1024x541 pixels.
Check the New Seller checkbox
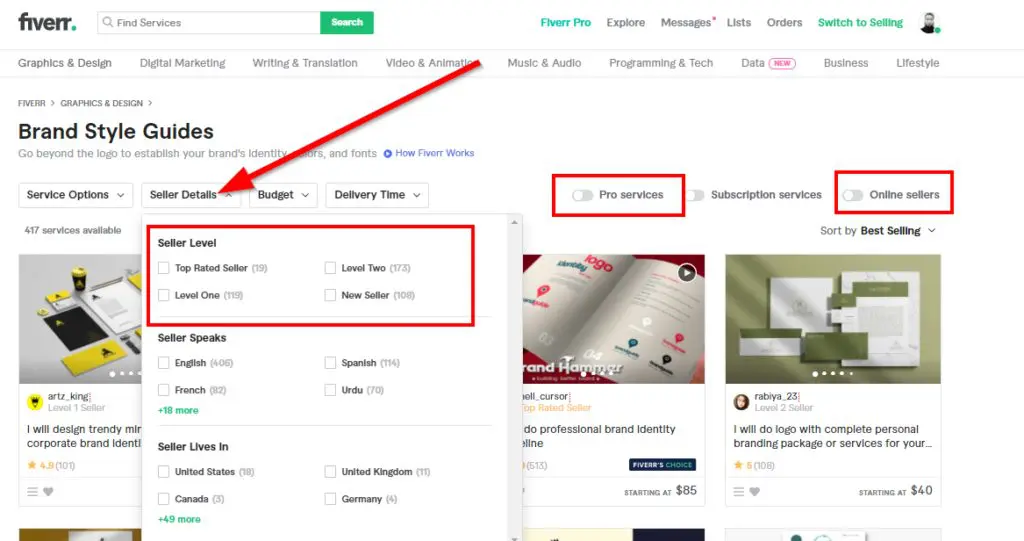click(x=330, y=295)
